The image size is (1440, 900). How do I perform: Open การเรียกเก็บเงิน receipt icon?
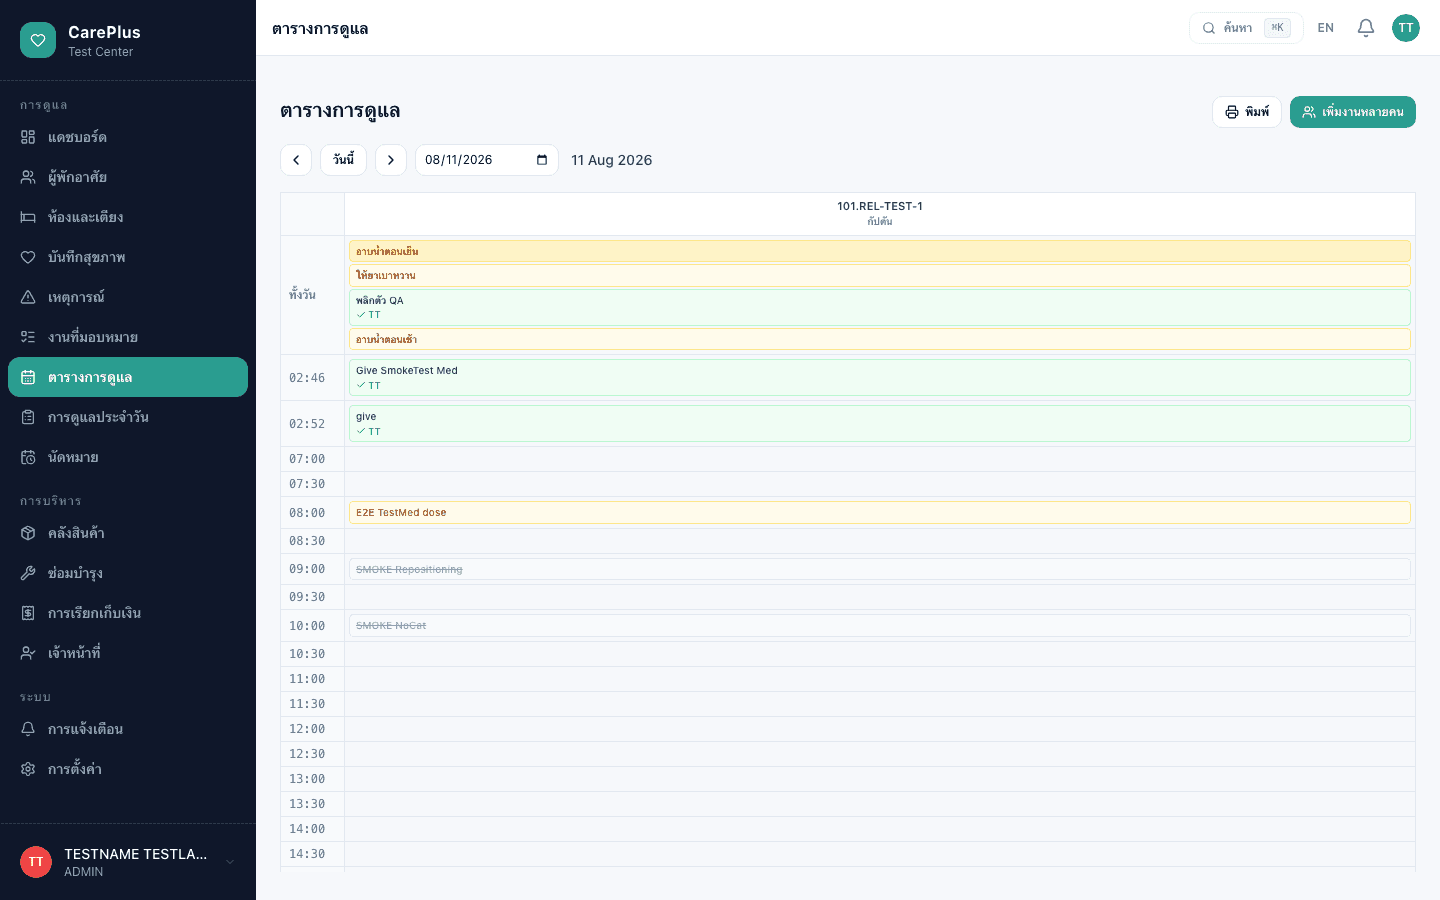coord(28,613)
